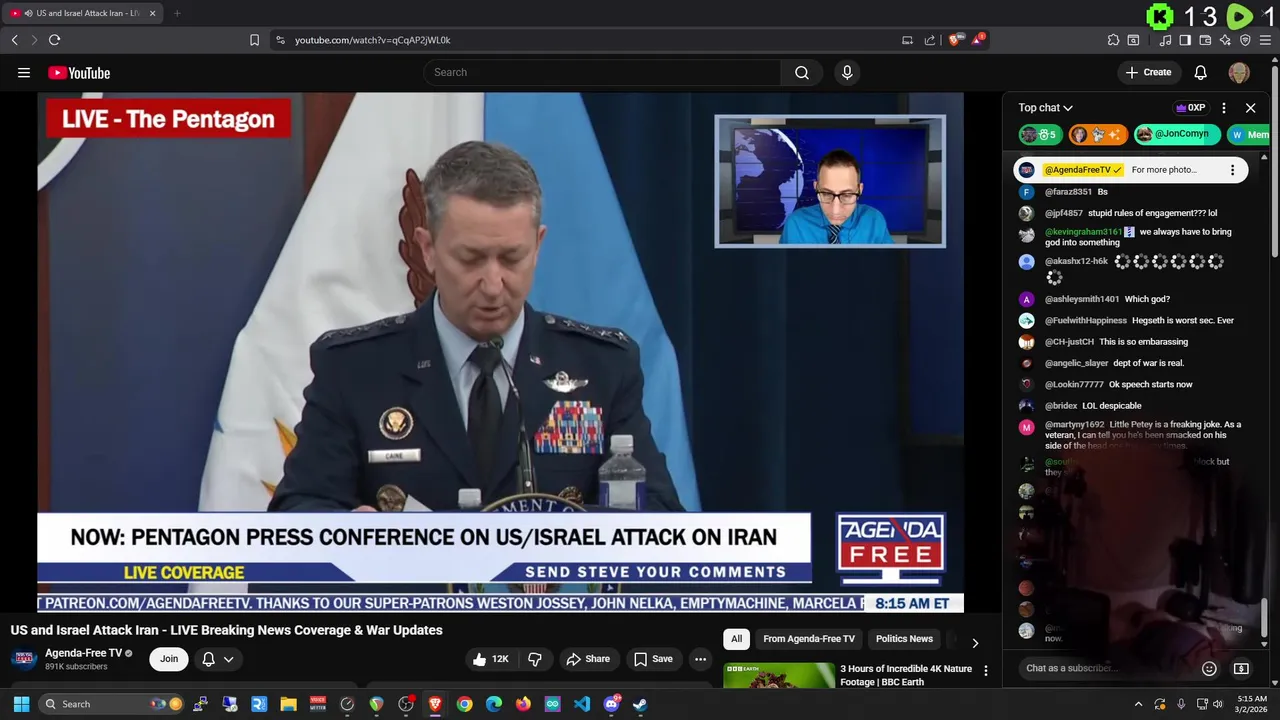Open the Brave VPN shield icon
The image size is (1280, 720).
pos(1245,40)
